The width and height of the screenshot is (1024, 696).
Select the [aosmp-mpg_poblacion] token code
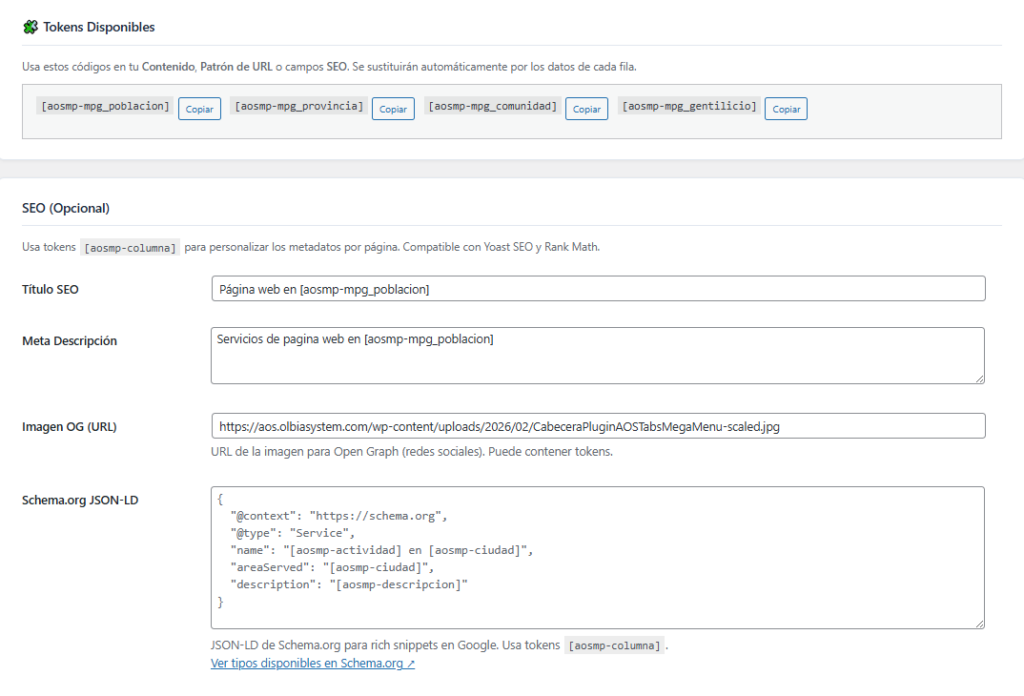coord(105,106)
